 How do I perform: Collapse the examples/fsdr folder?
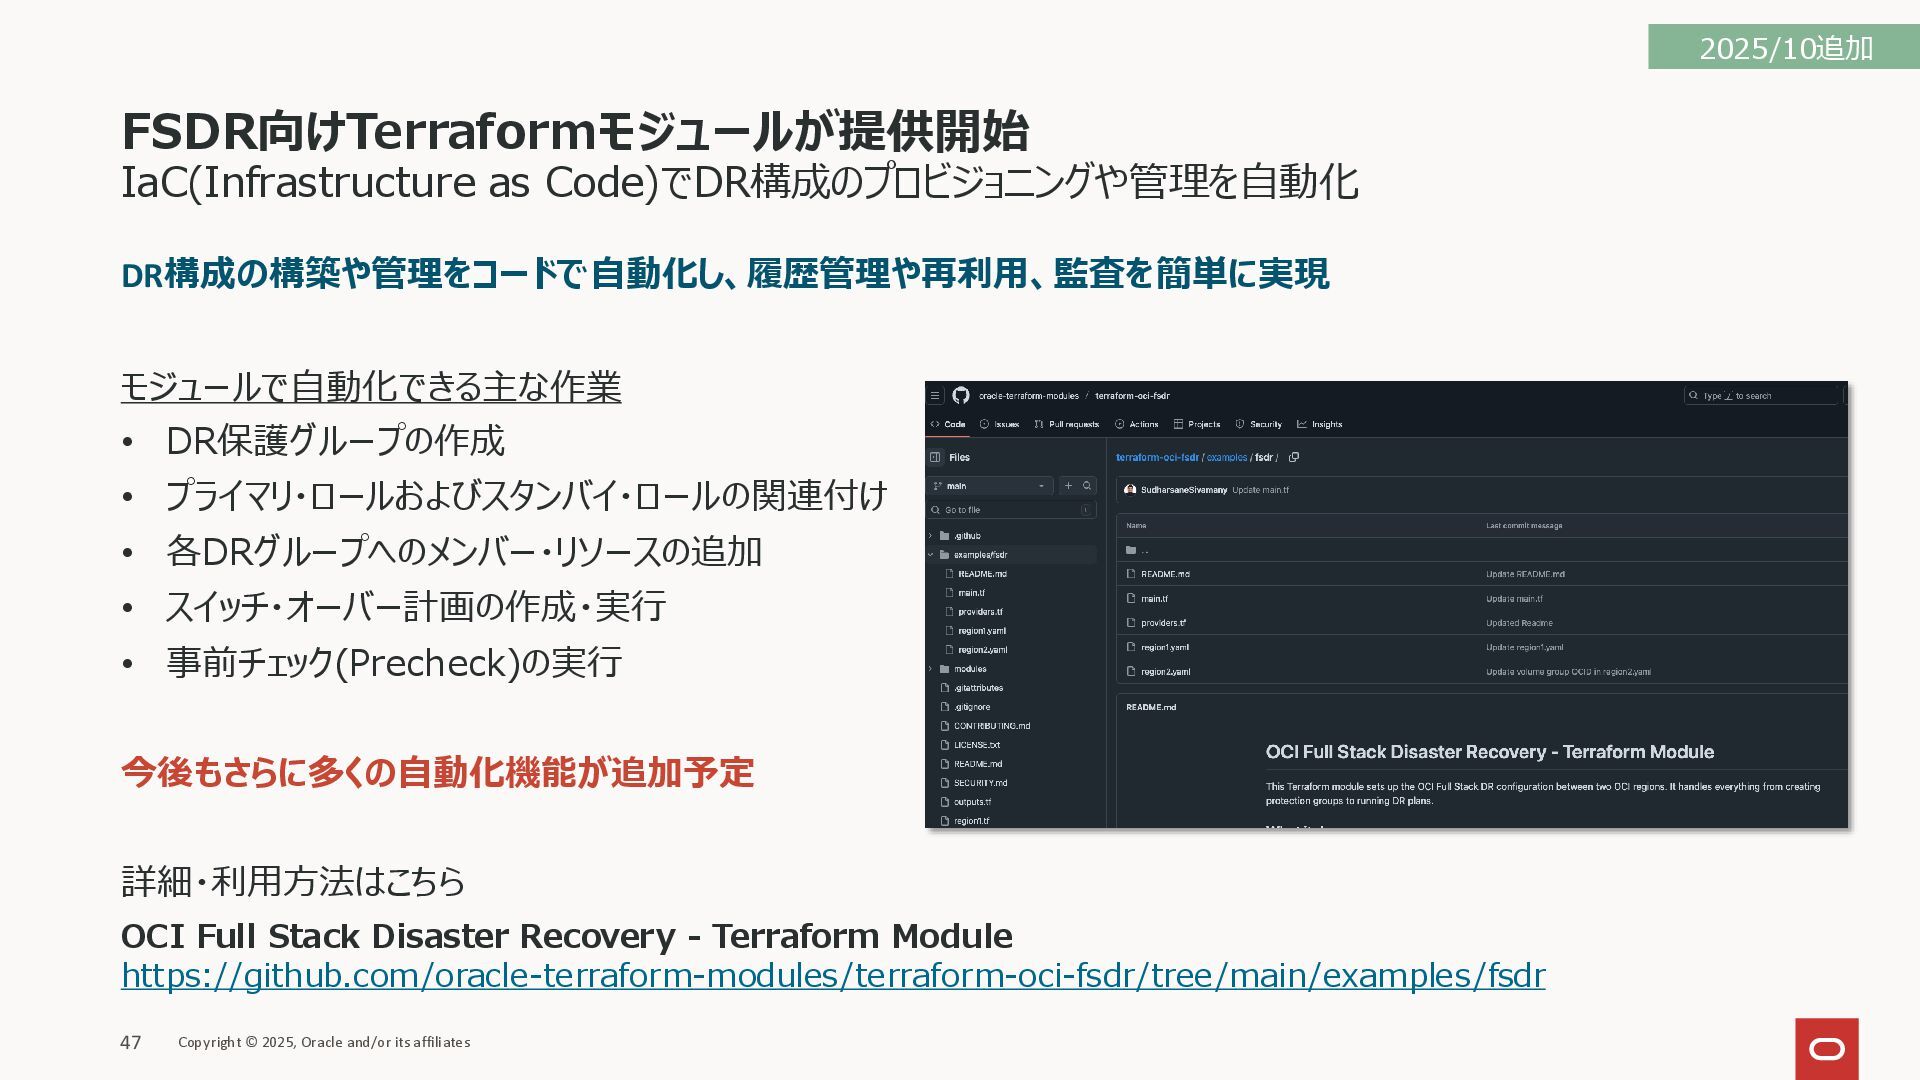(931, 555)
